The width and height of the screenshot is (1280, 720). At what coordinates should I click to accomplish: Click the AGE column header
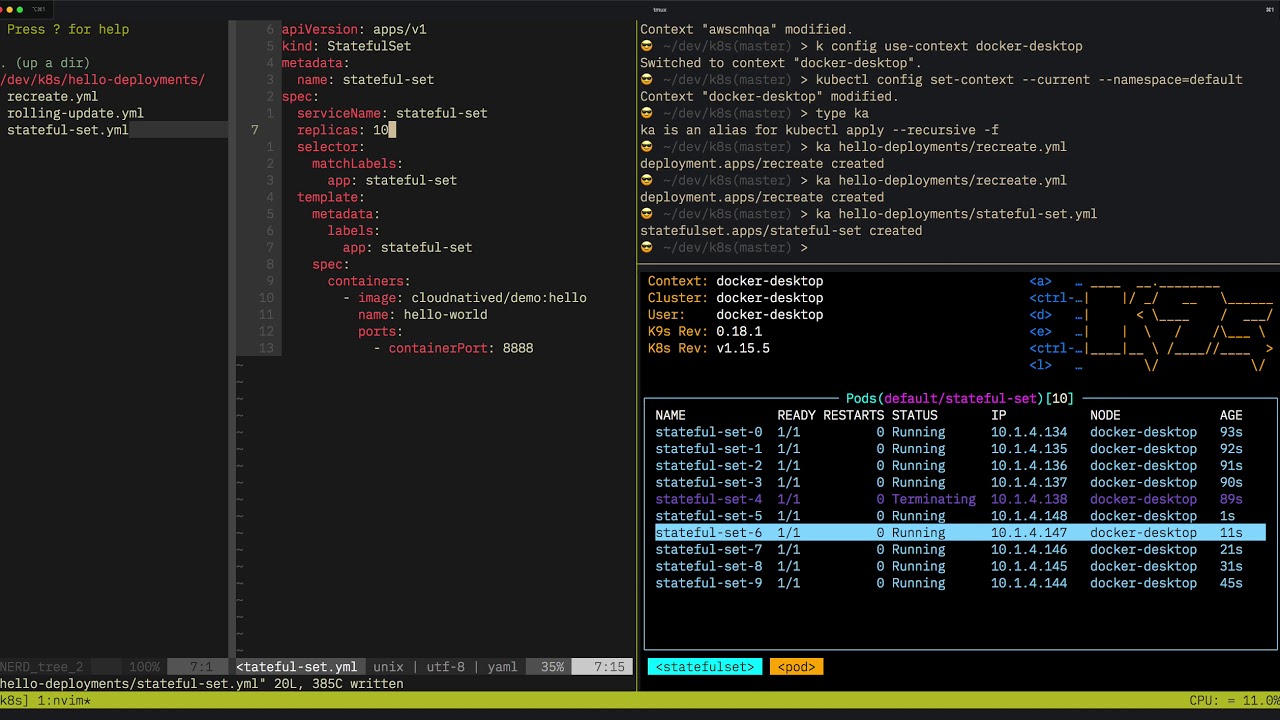coord(1231,415)
